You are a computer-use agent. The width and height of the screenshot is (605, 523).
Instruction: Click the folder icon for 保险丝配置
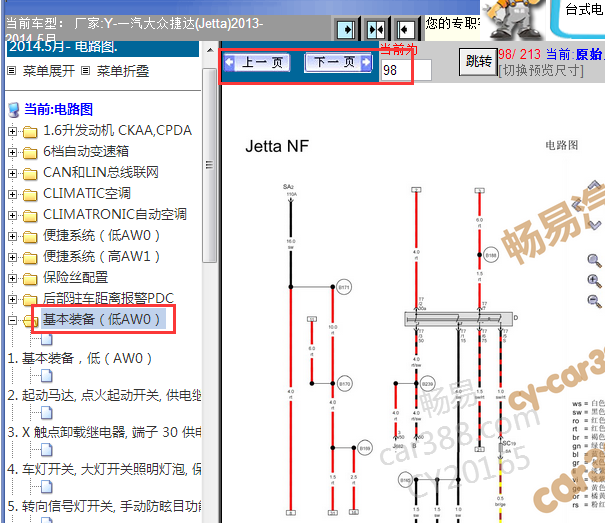[x=30, y=279]
